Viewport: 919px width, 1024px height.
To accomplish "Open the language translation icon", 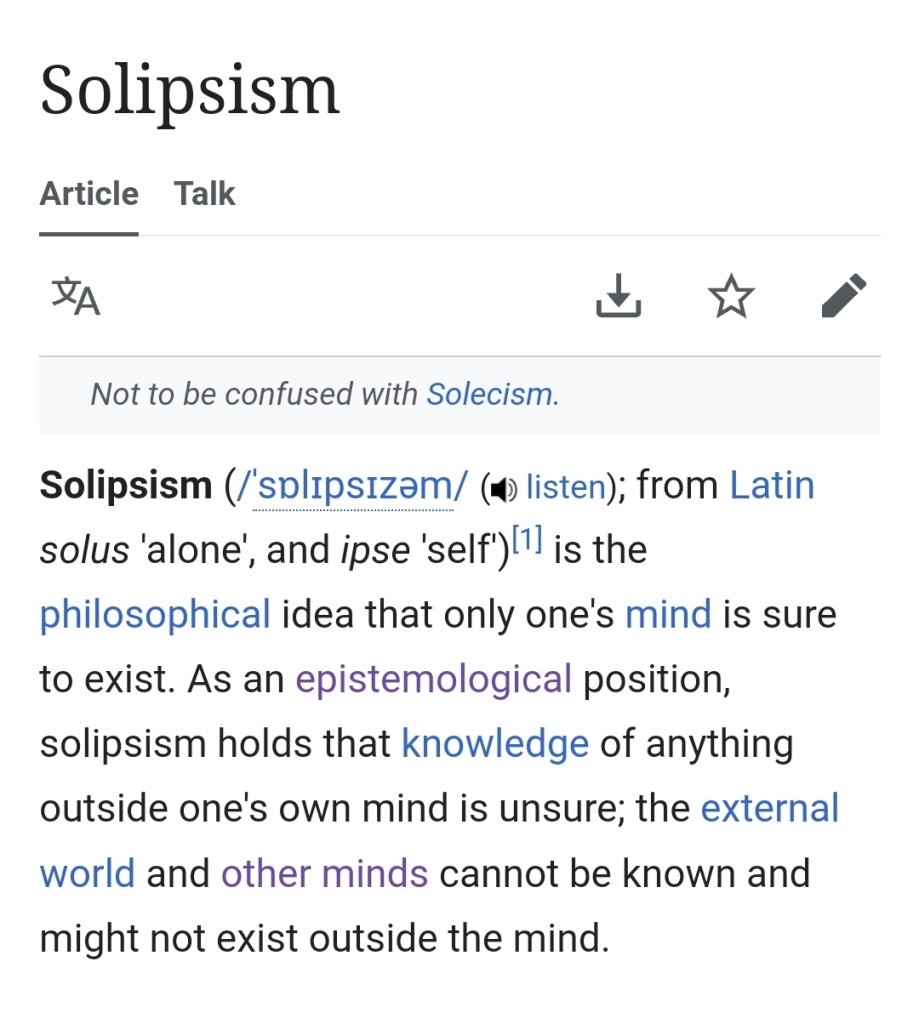I will (76, 297).
